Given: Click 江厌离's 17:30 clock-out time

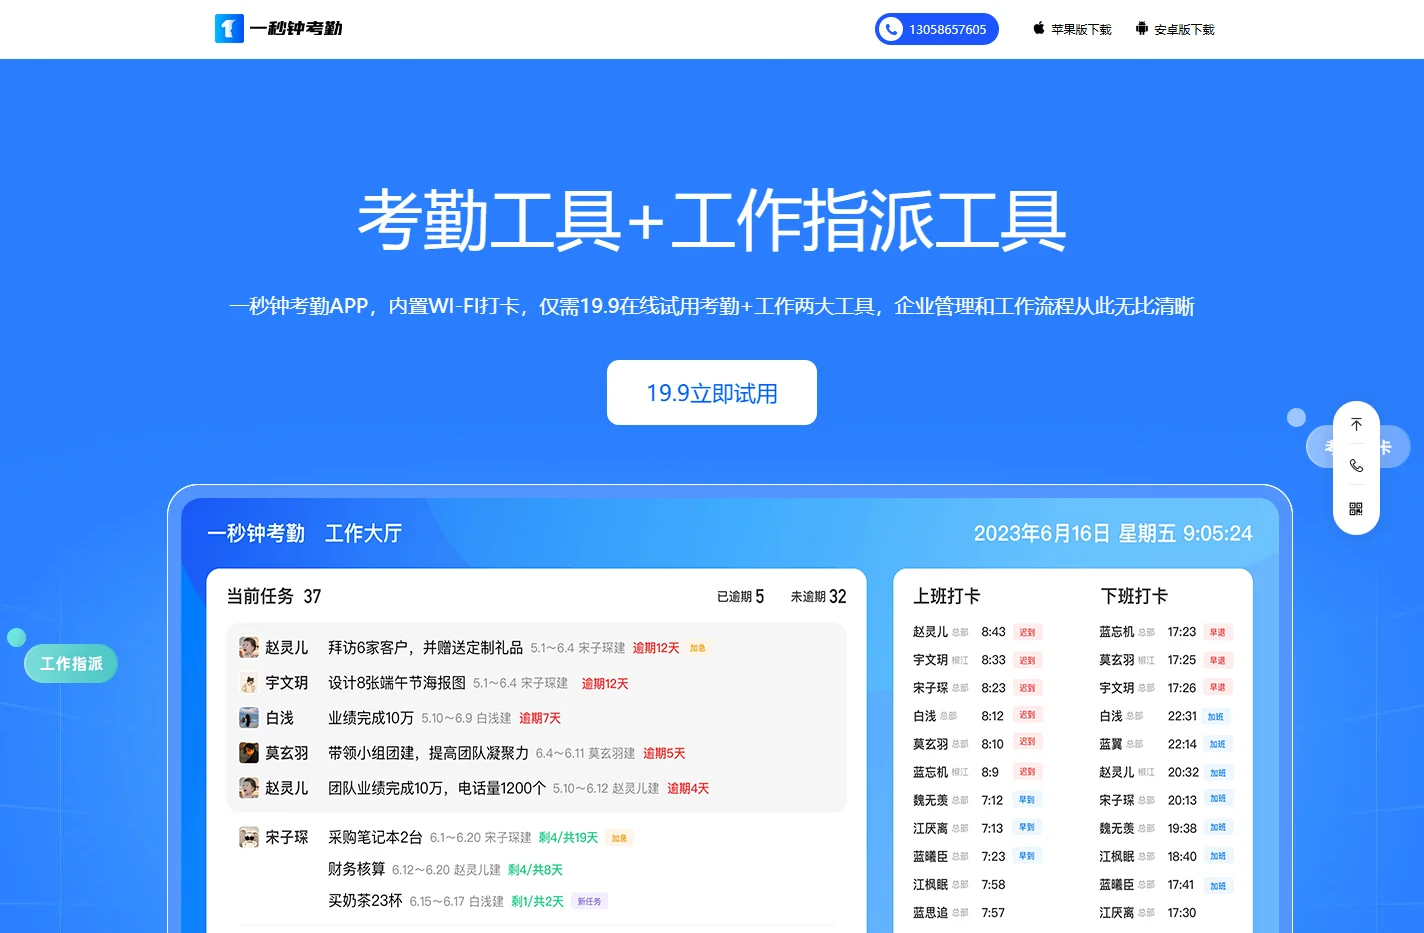Looking at the screenshot, I should [1182, 913].
